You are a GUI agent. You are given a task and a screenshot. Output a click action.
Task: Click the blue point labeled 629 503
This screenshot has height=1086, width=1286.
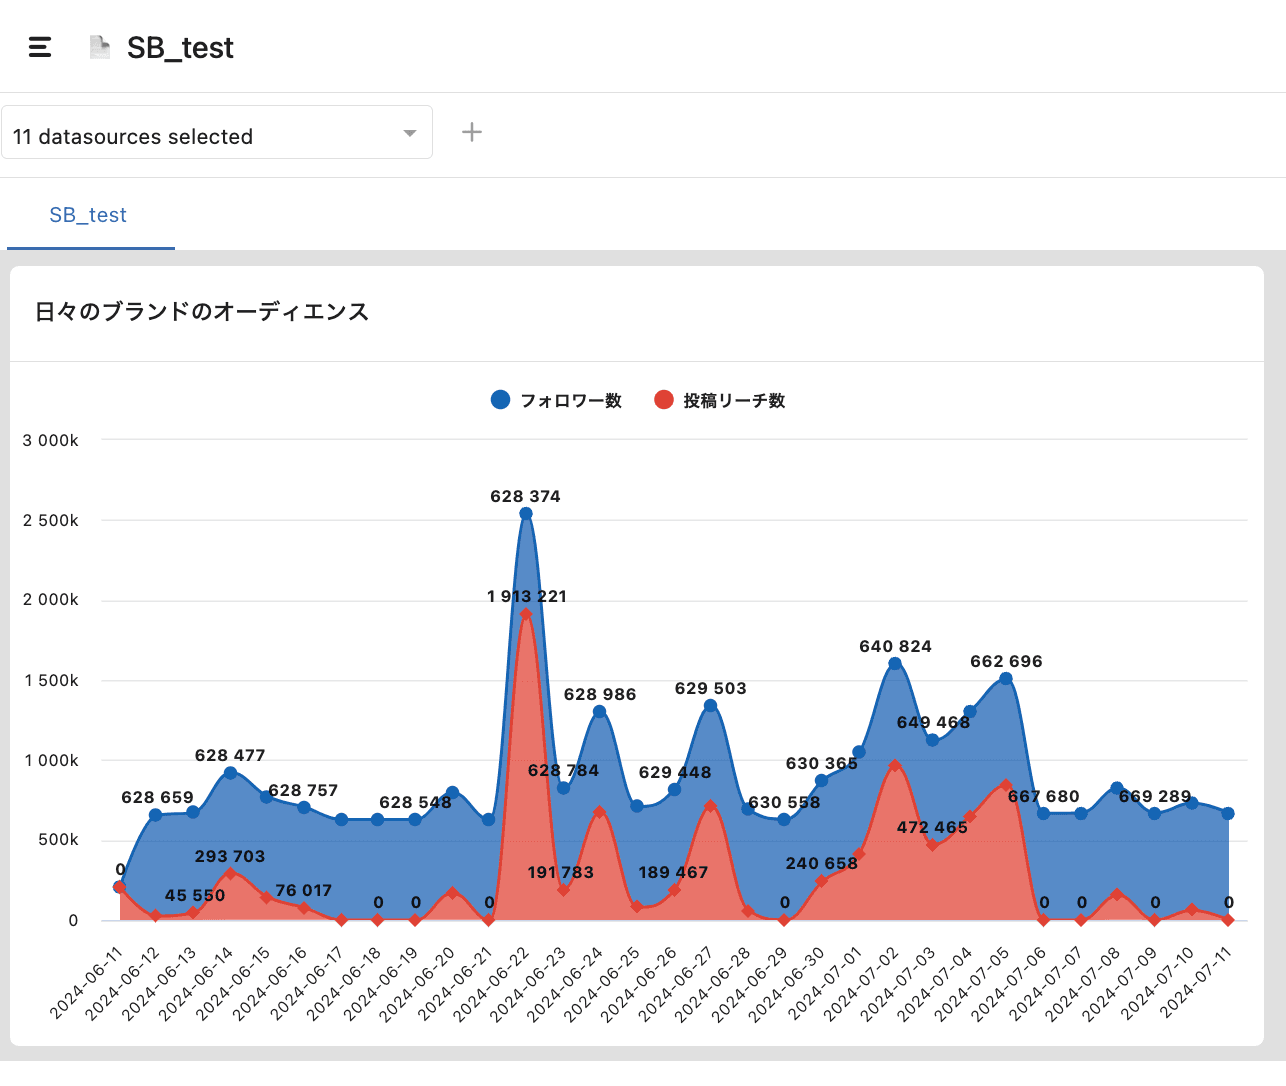pyautogui.click(x=710, y=706)
